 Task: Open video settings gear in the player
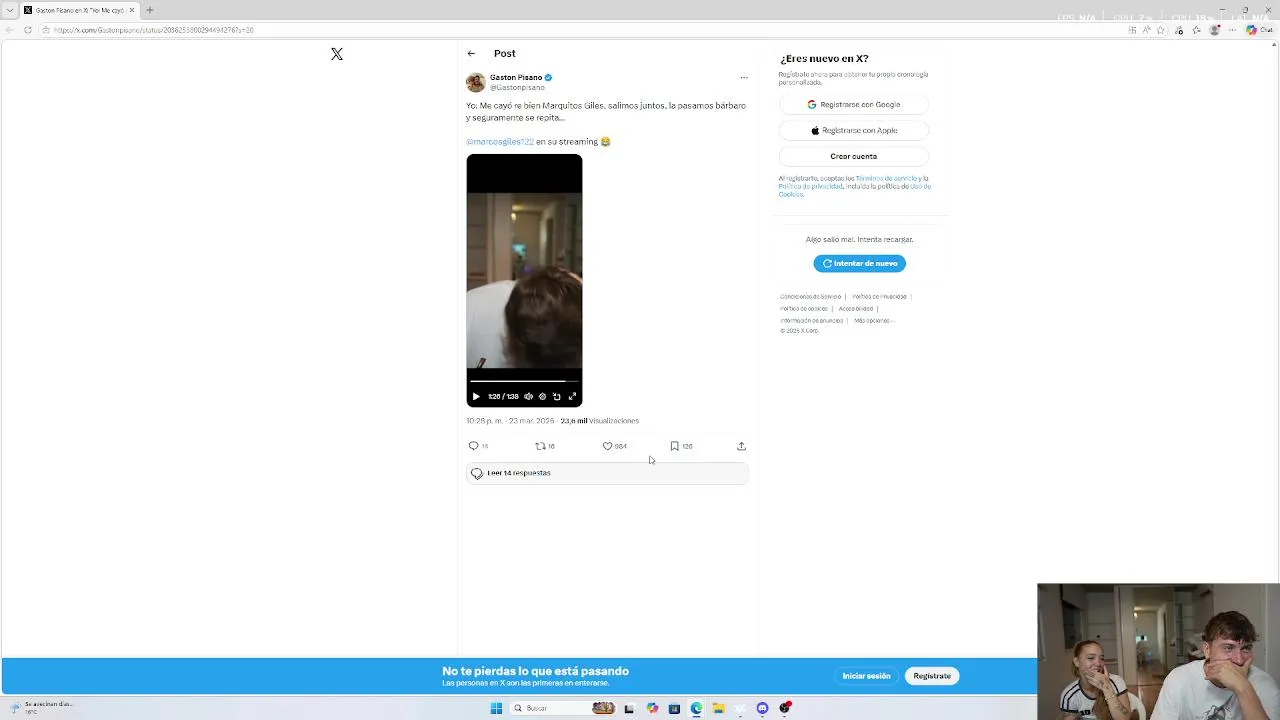coord(543,397)
